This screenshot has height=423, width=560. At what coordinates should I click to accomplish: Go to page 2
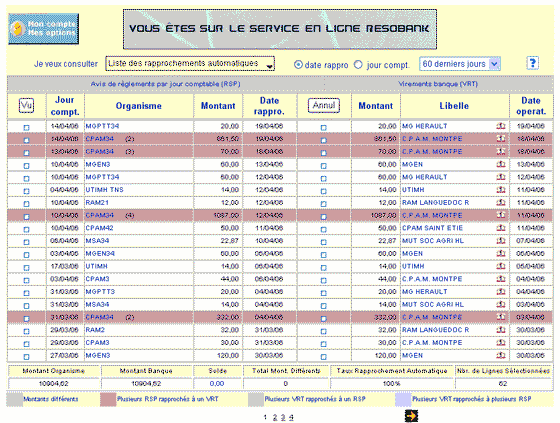(275, 417)
